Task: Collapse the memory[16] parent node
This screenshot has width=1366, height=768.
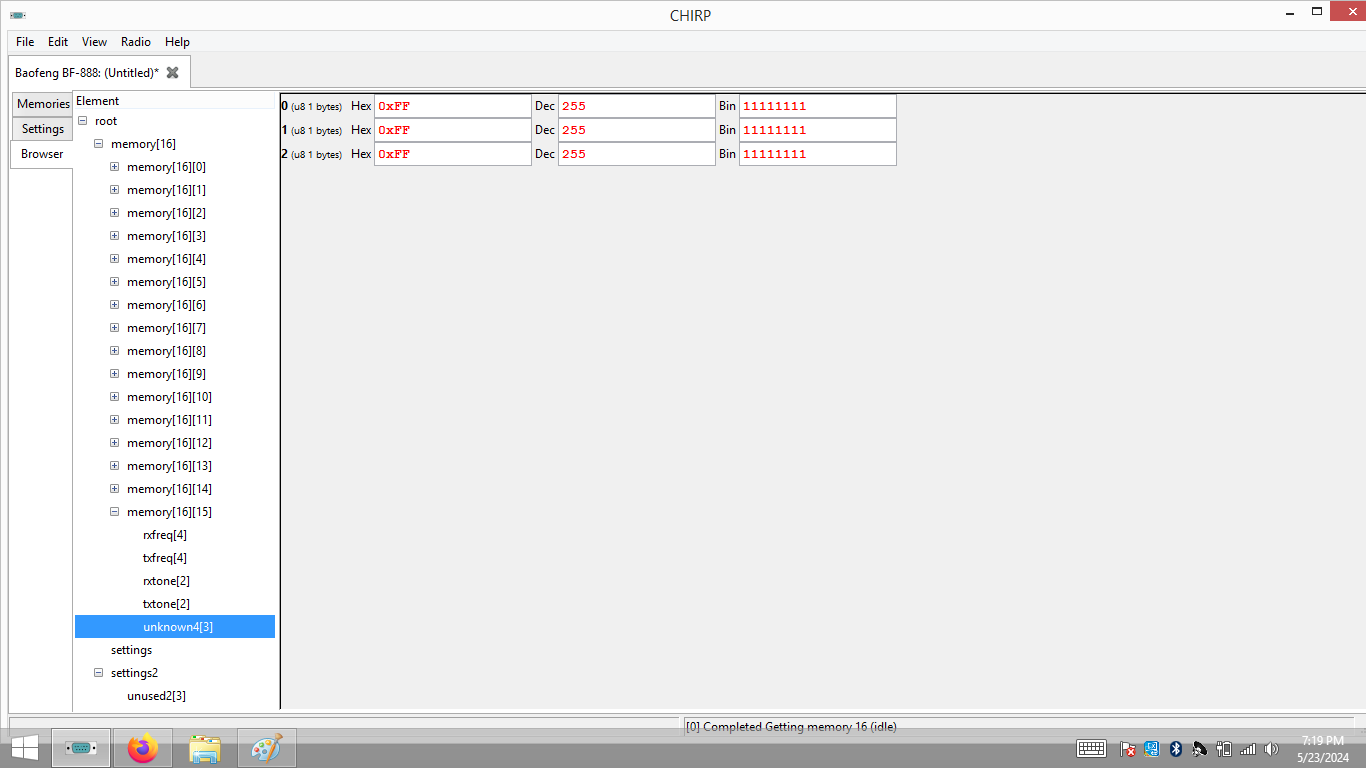Action: click(99, 144)
